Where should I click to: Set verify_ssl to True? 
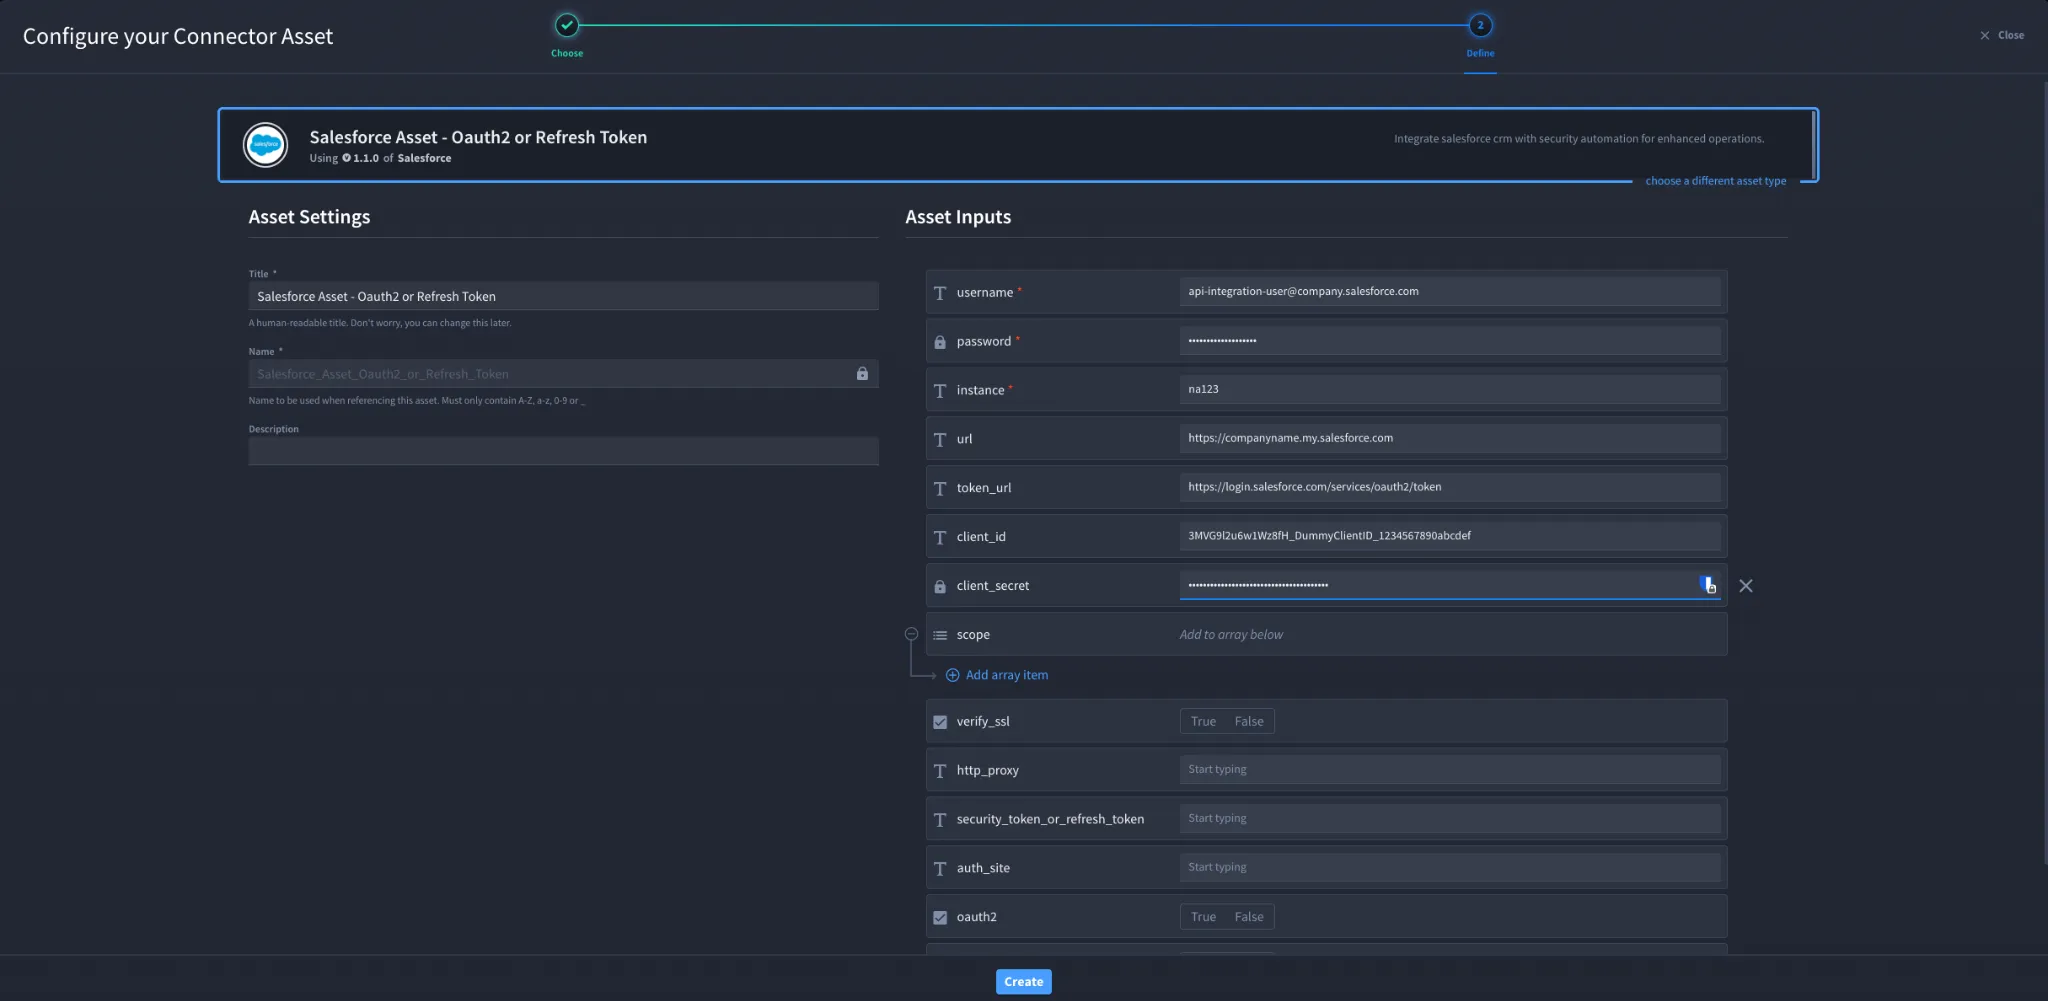pyautogui.click(x=1203, y=721)
